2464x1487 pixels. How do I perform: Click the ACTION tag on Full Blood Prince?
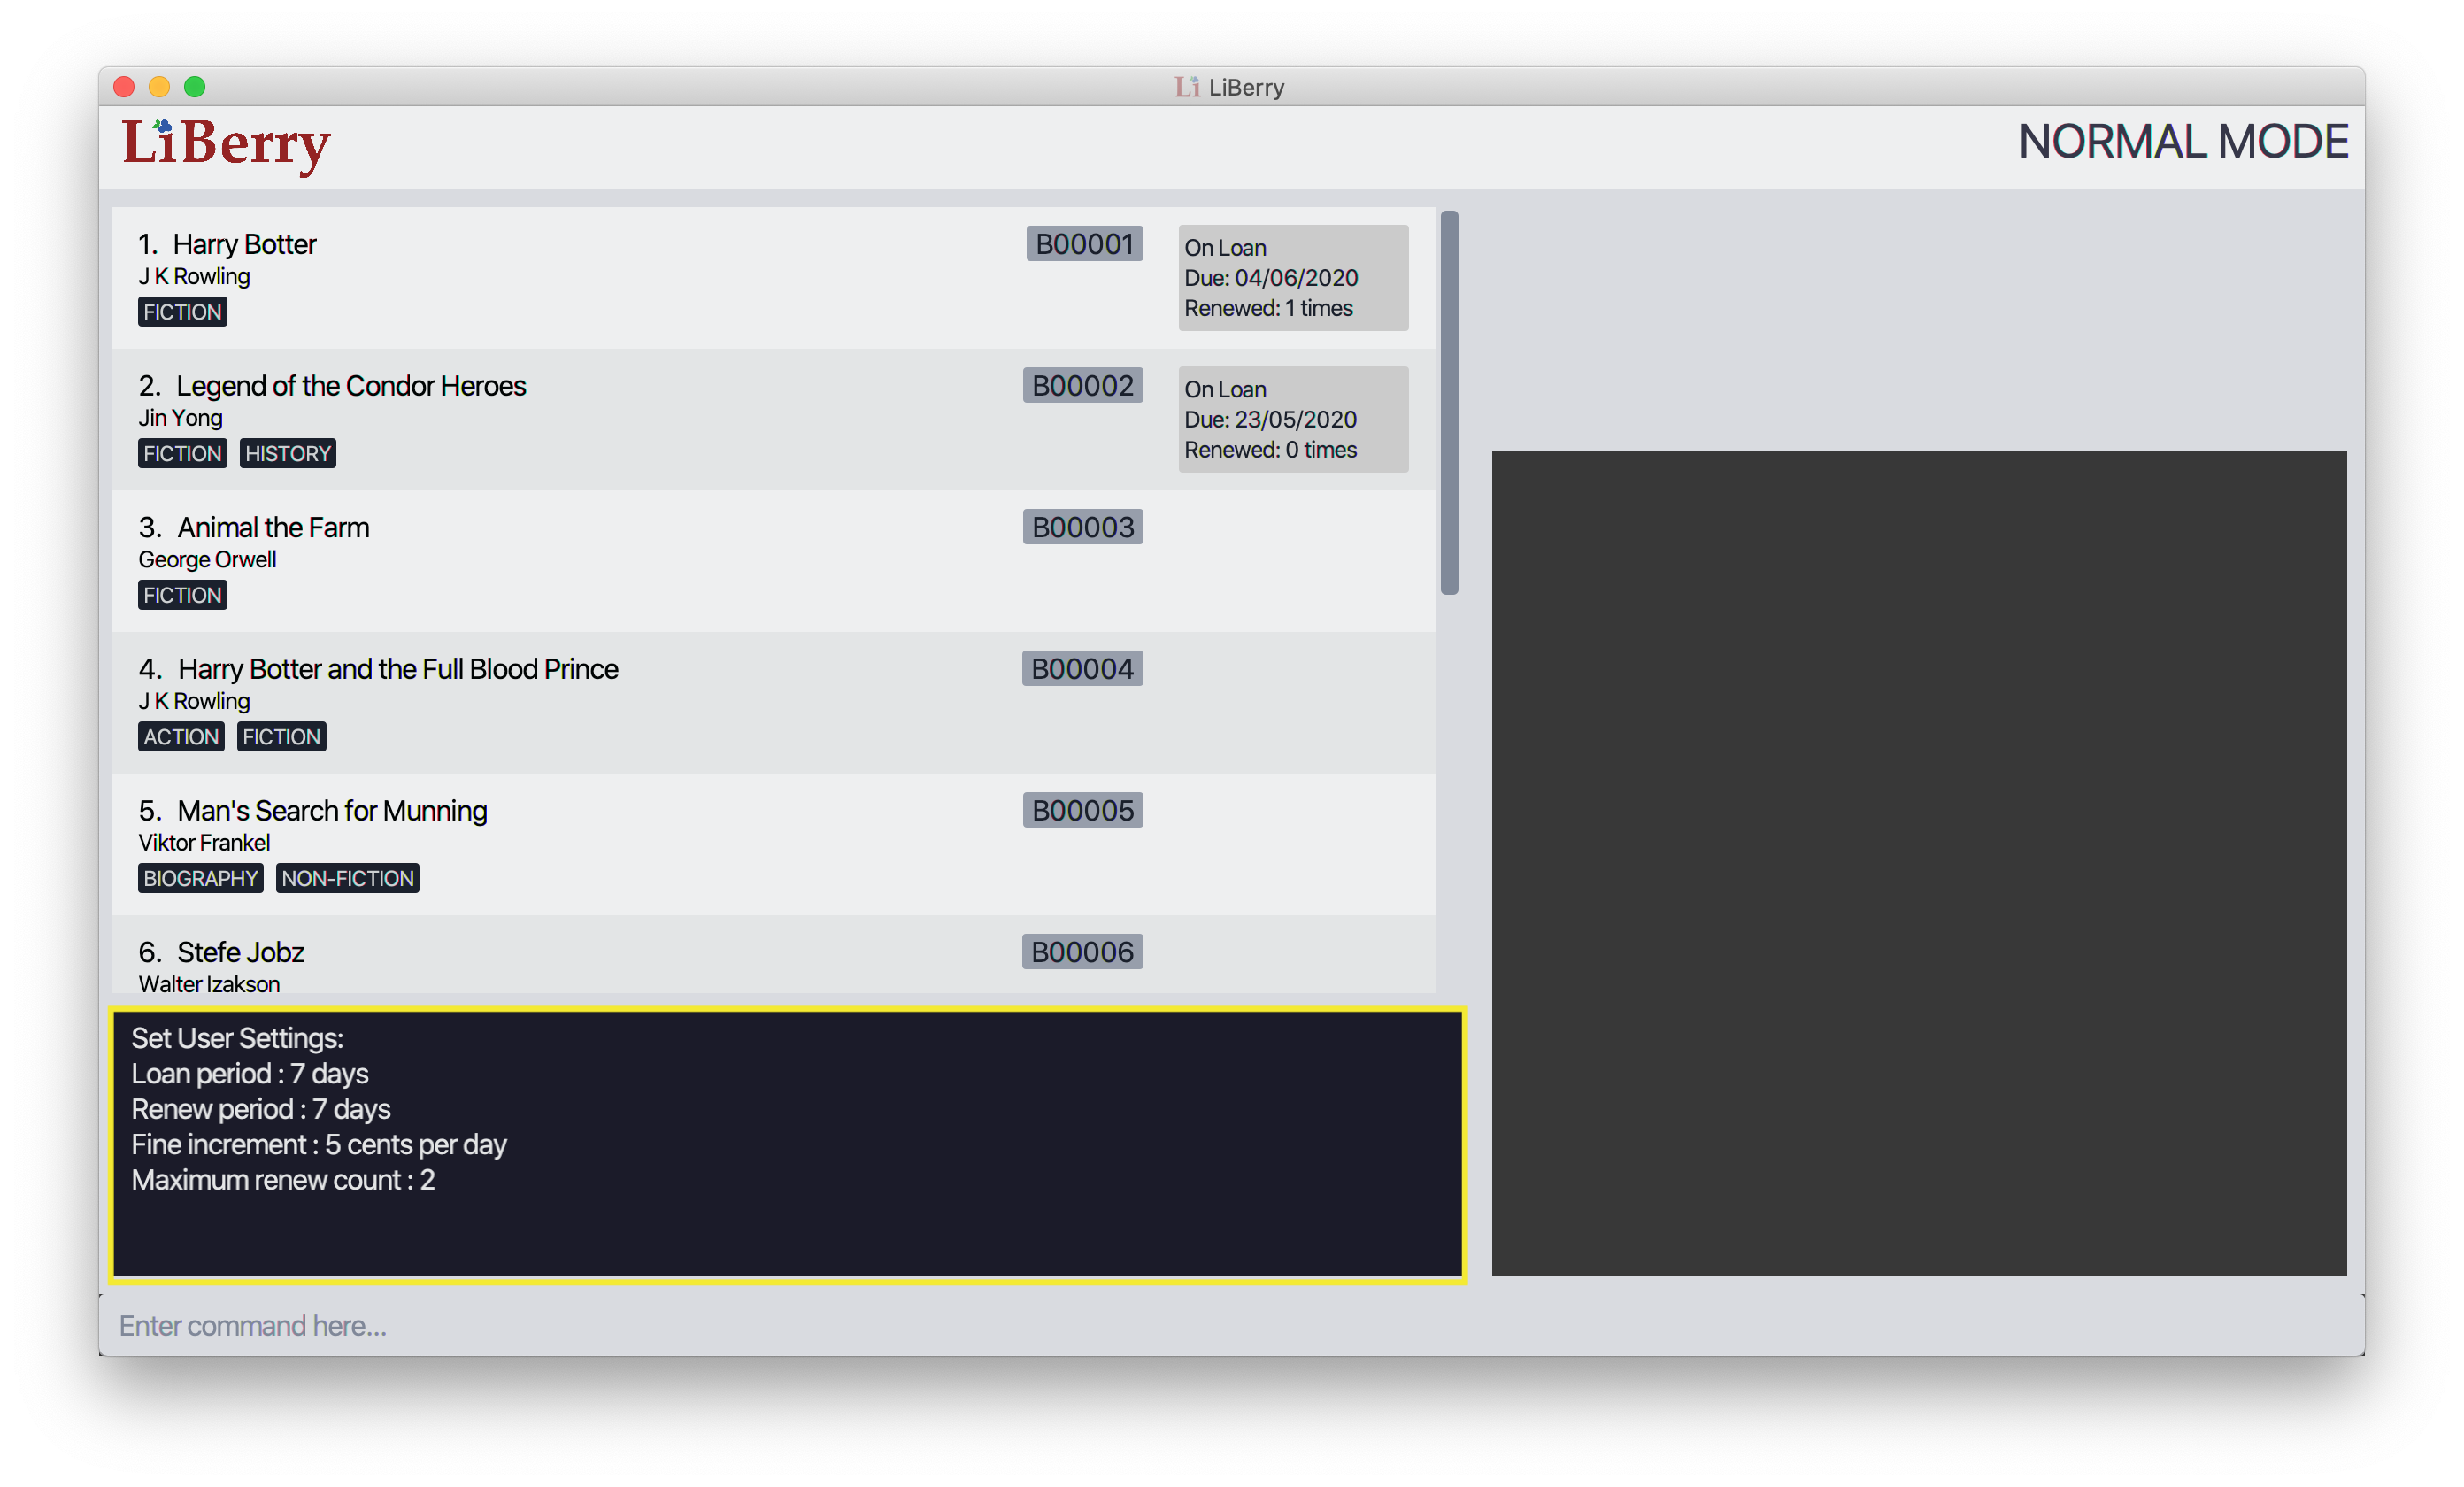[181, 737]
